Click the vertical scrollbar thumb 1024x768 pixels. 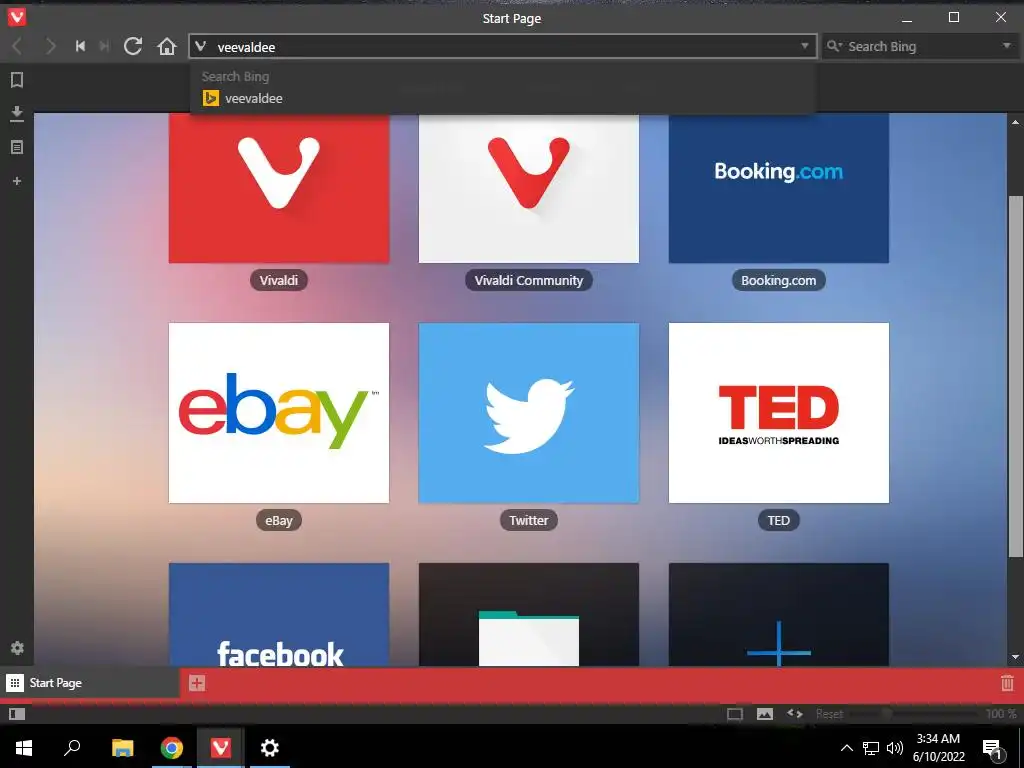pyautogui.click(x=1016, y=377)
